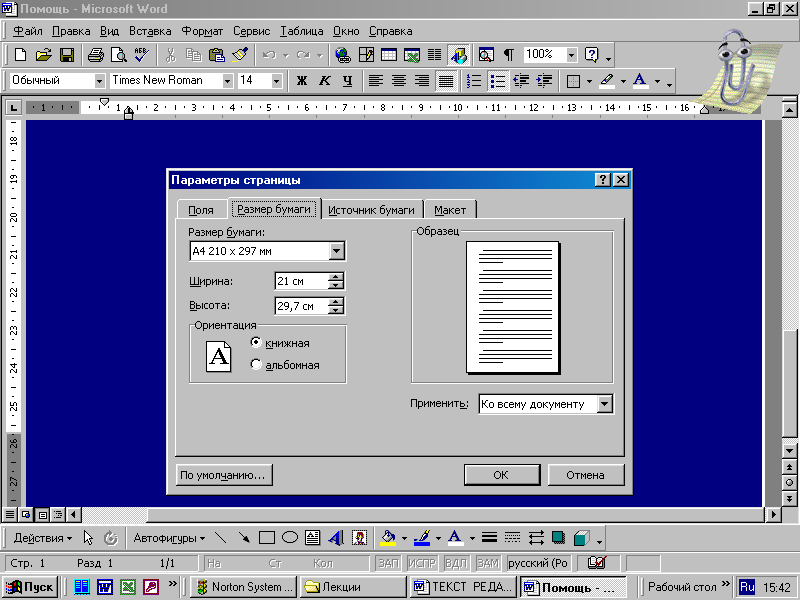Paste from clipboard icon

coord(217,55)
